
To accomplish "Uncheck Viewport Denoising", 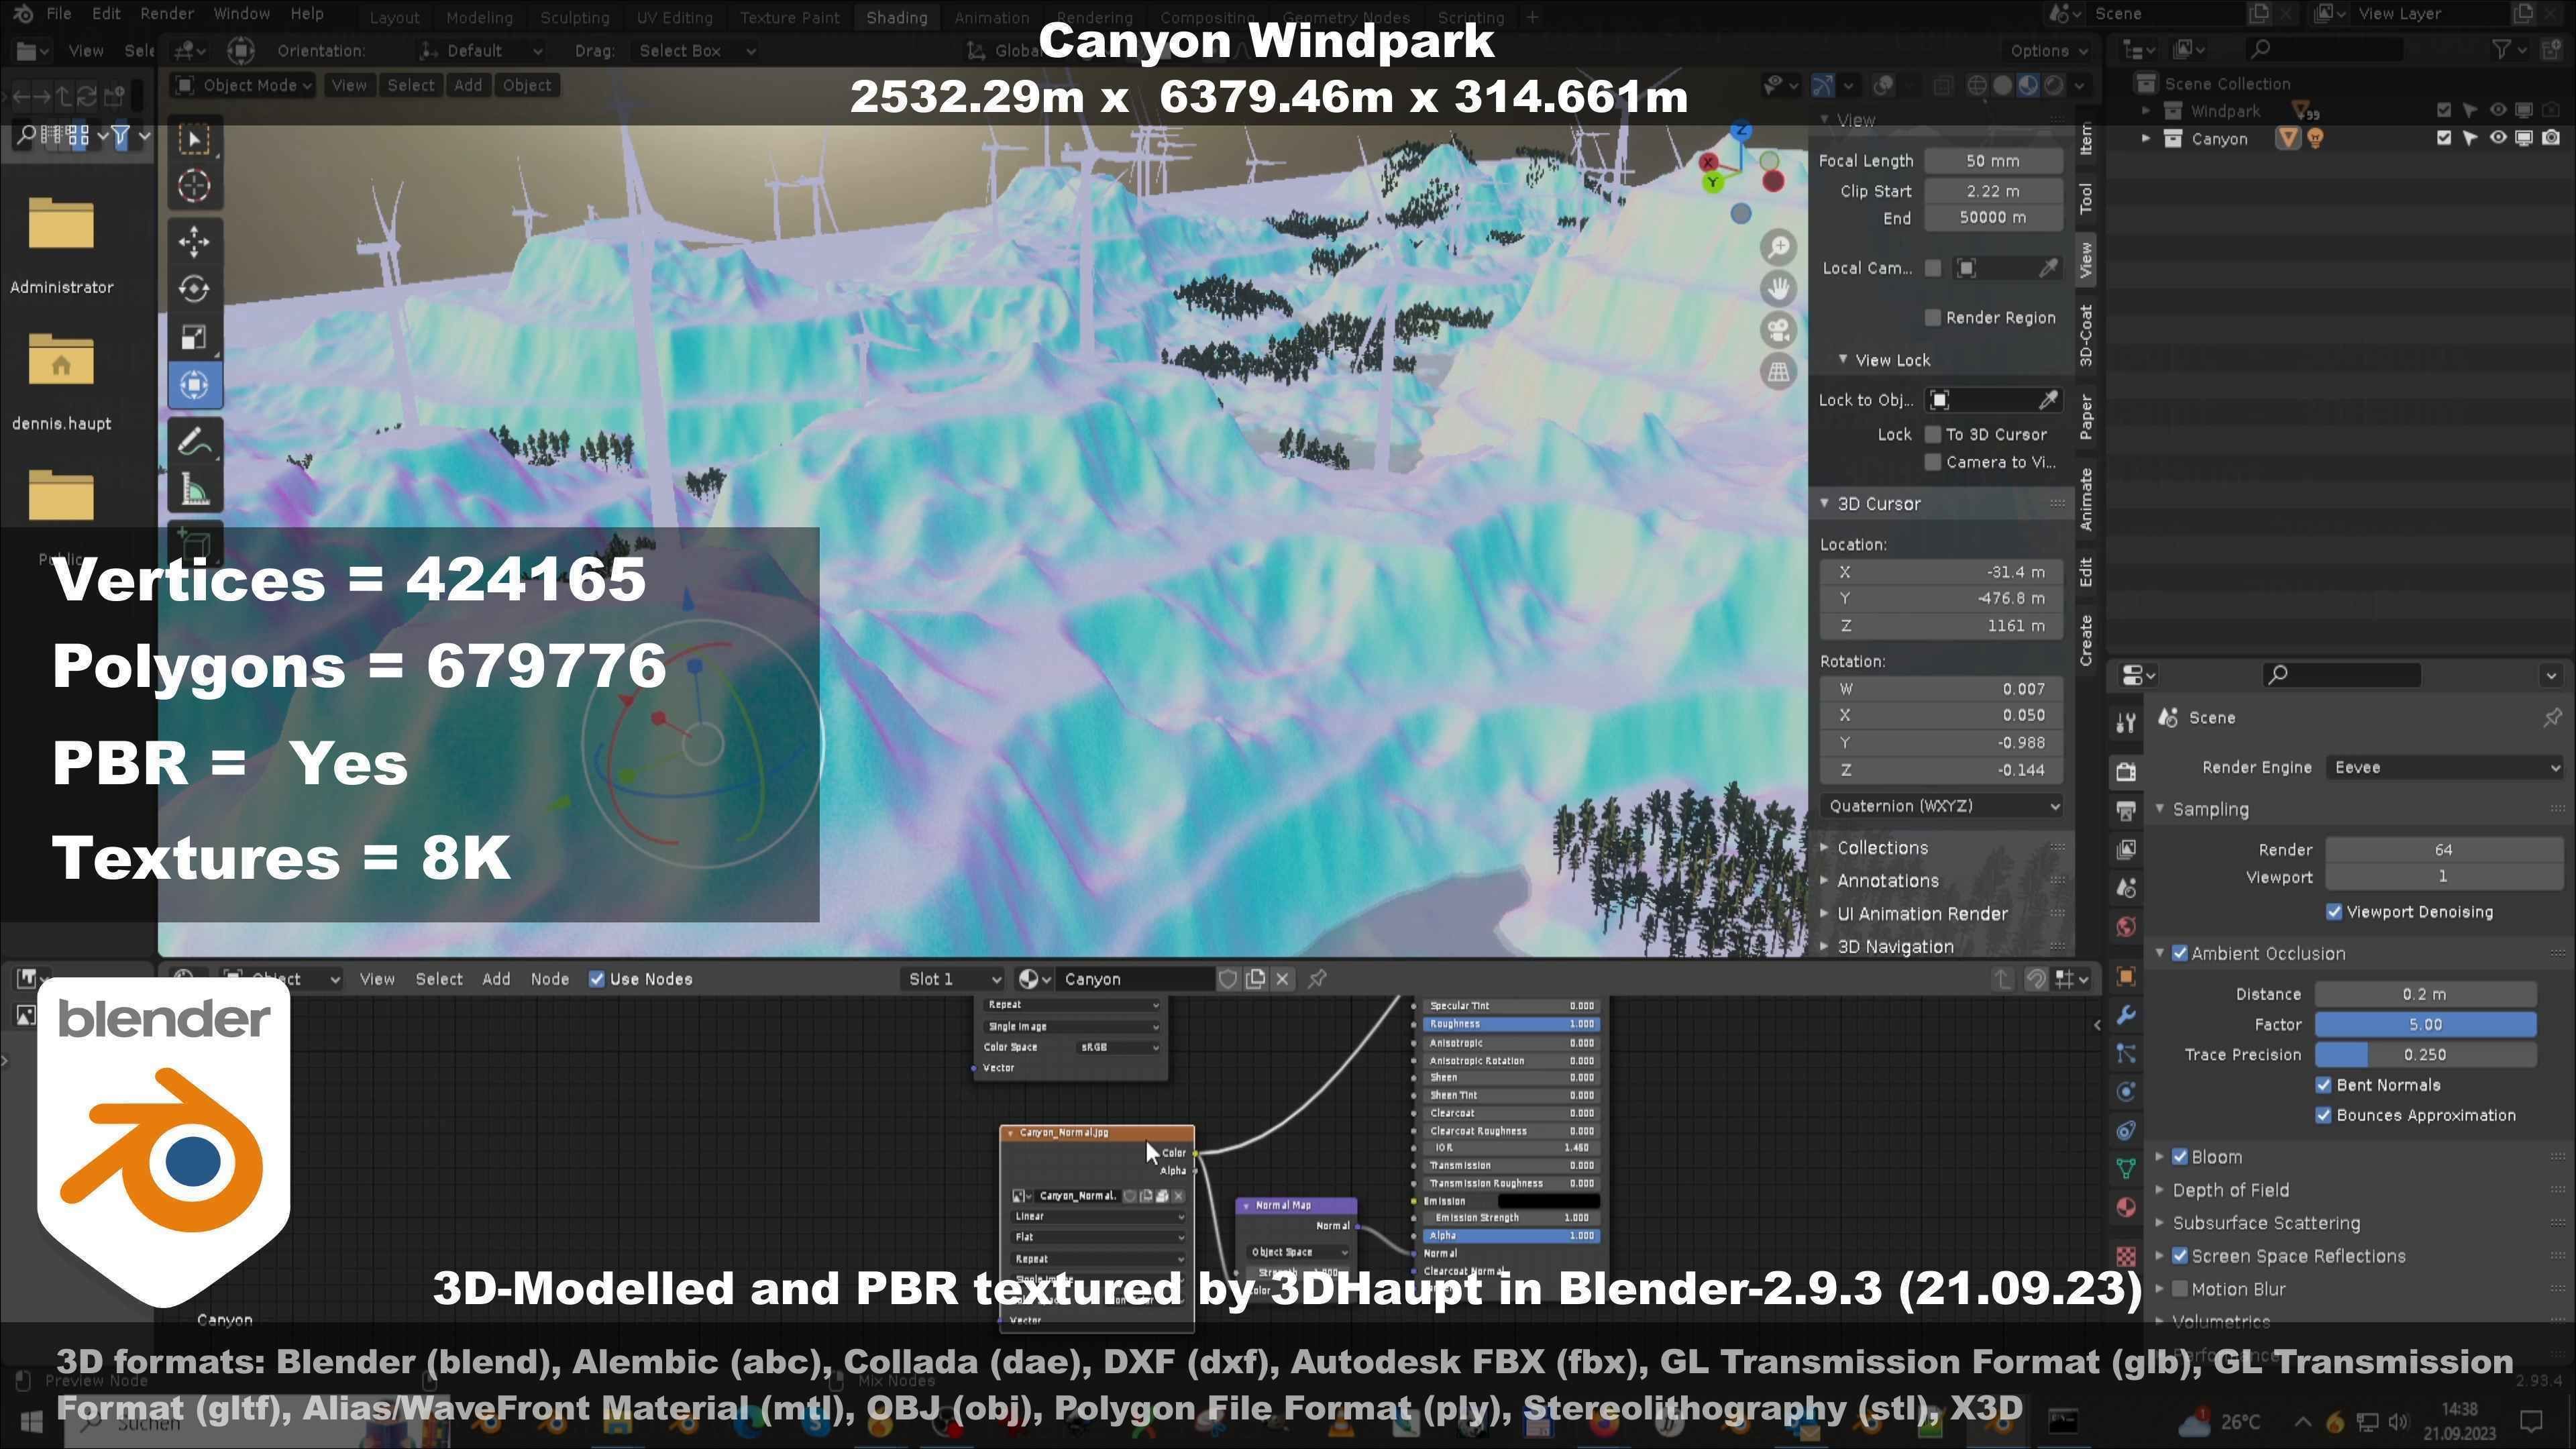I will (x=2334, y=912).
